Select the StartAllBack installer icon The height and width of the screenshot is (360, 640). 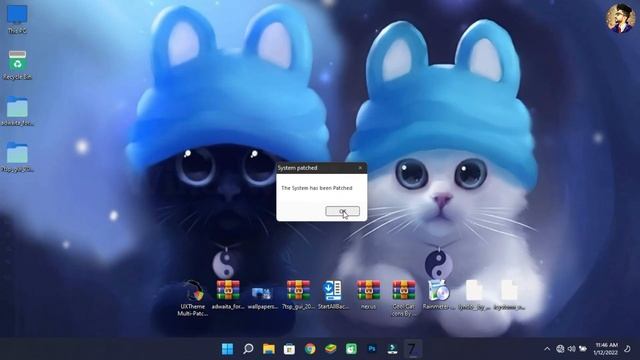click(x=333, y=295)
